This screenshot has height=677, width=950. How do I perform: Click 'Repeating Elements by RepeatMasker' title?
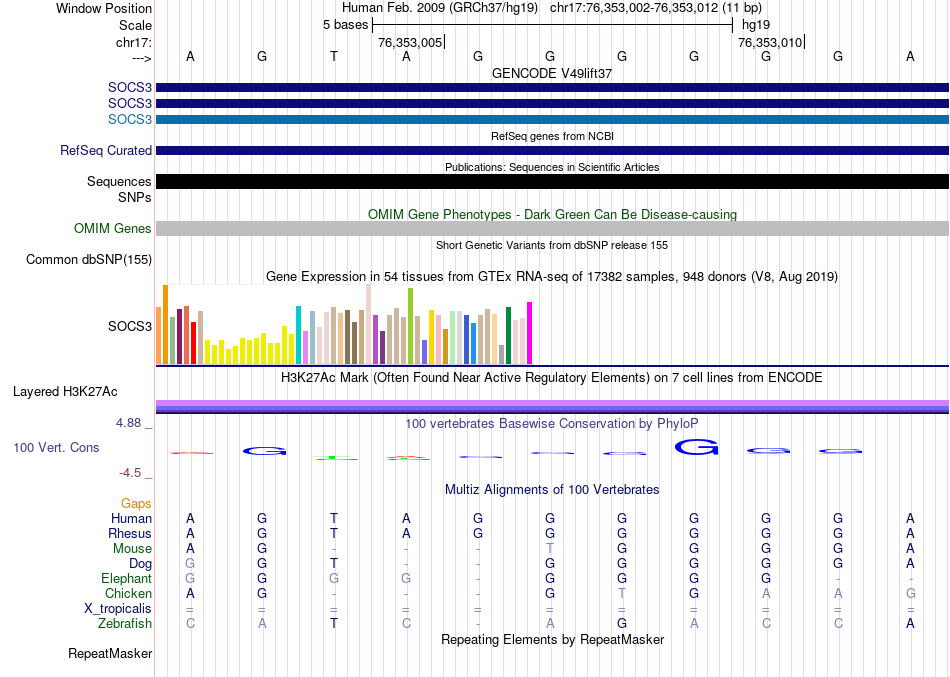(x=552, y=640)
